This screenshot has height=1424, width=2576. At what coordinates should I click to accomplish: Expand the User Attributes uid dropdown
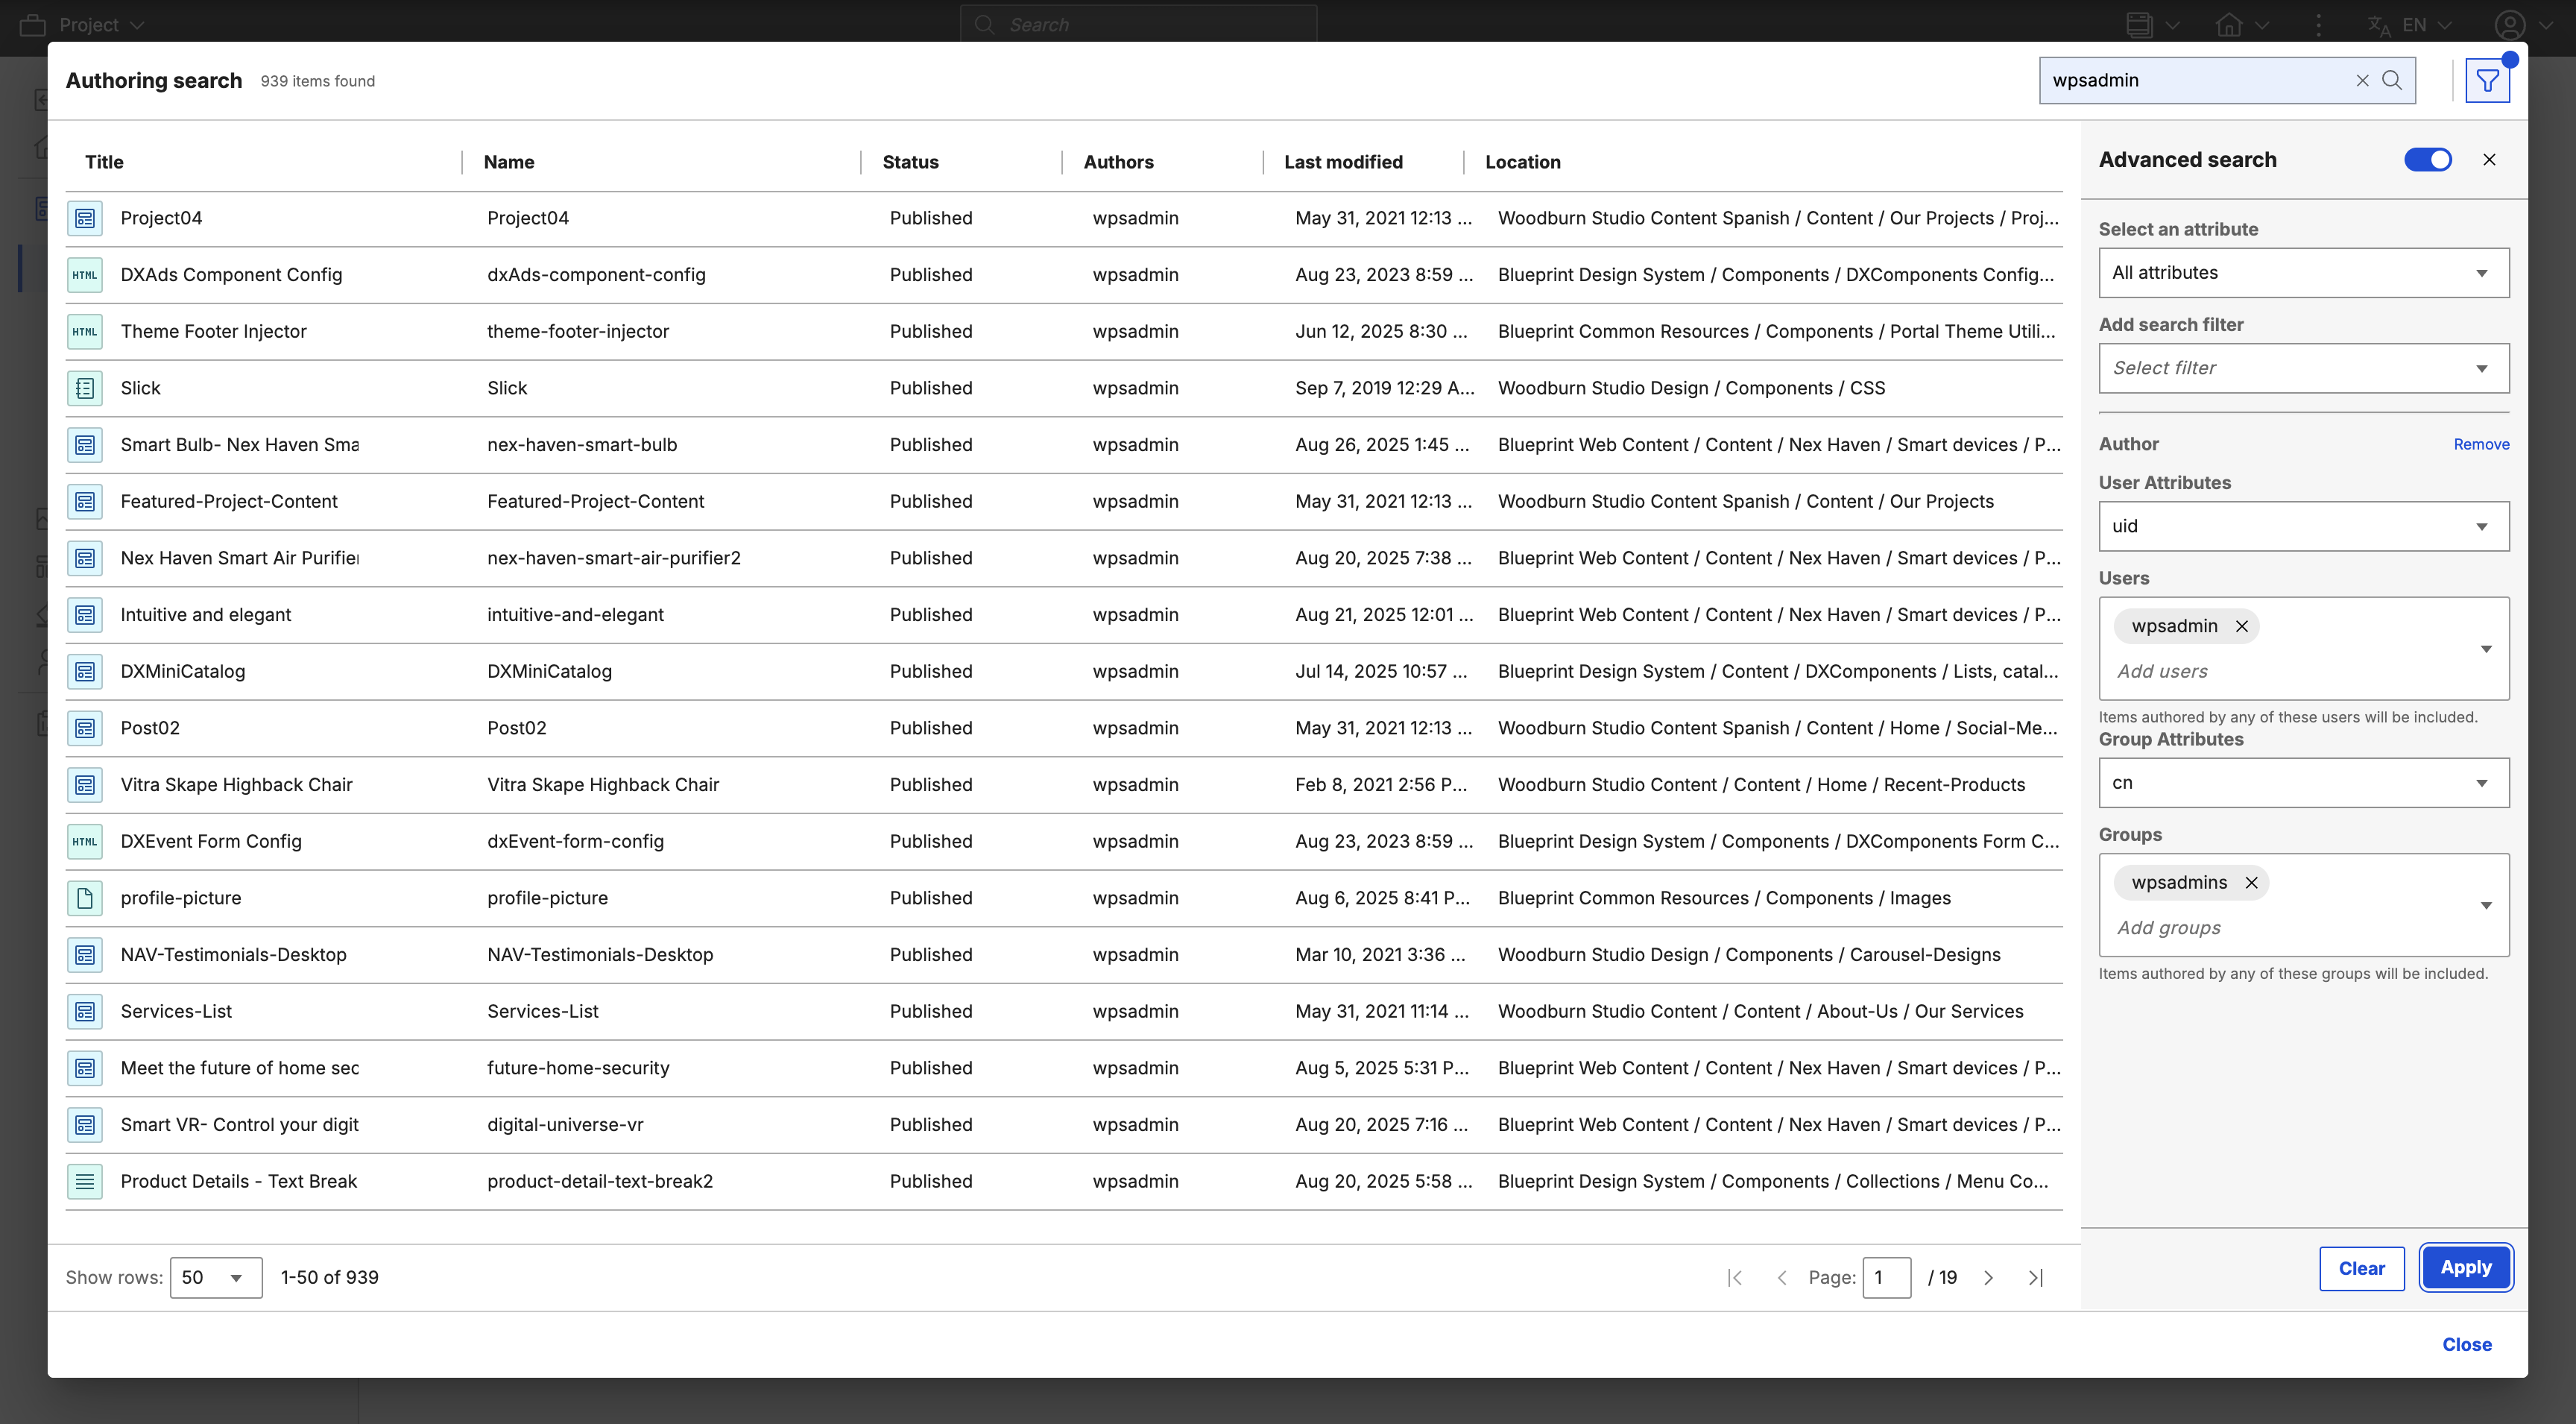point(2303,526)
